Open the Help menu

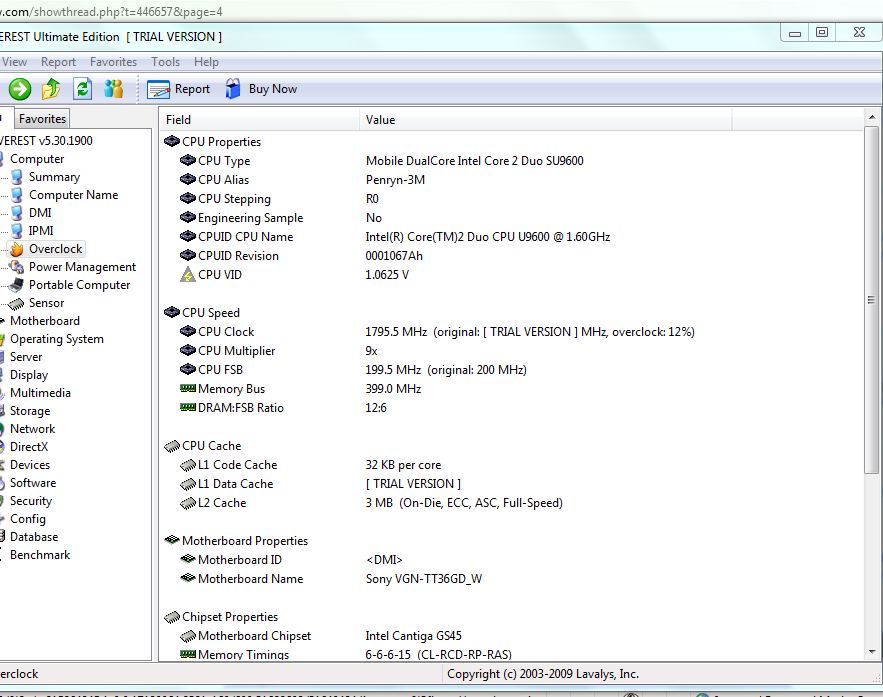tap(206, 62)
